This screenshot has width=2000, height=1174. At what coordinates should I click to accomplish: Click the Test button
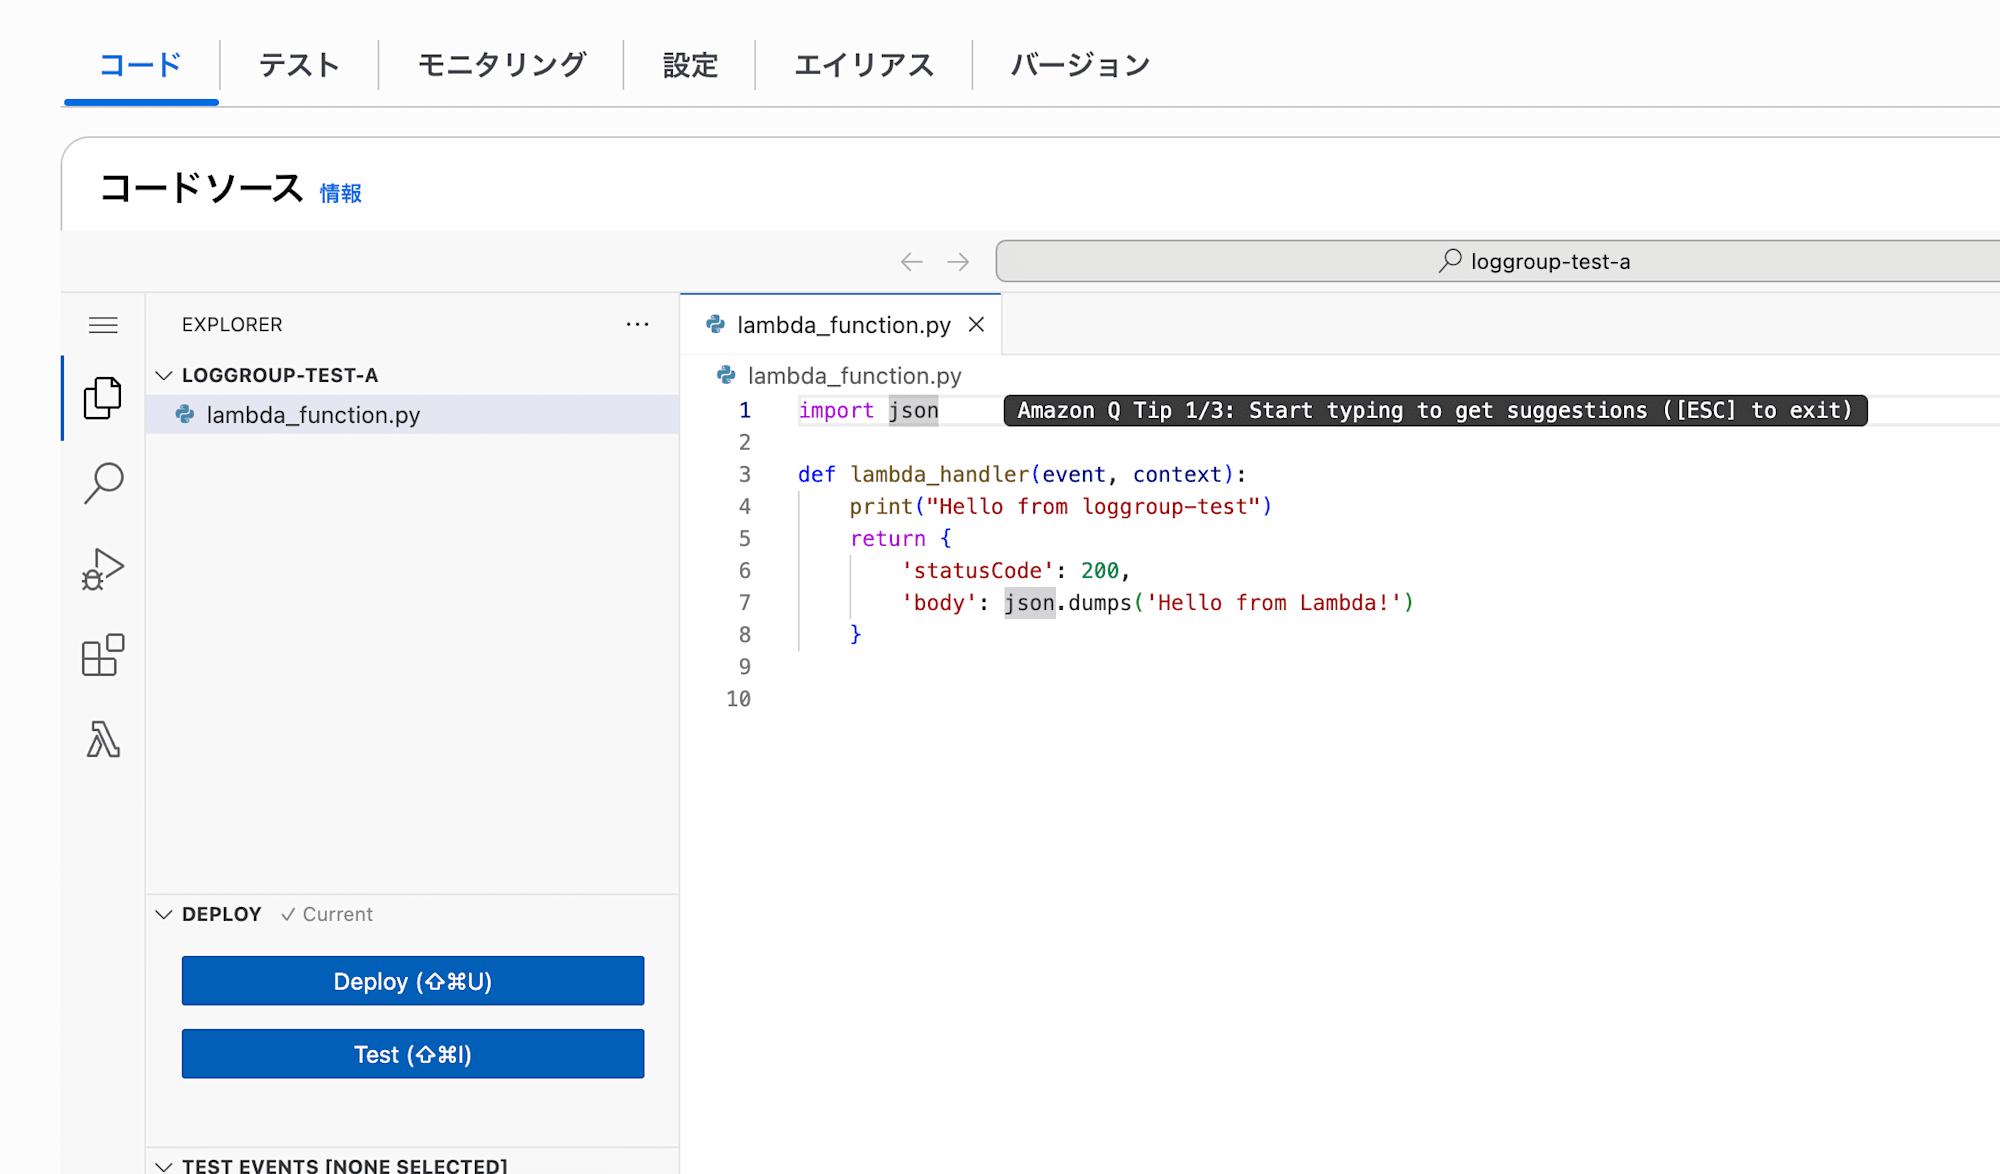(x=413, y=1054)
